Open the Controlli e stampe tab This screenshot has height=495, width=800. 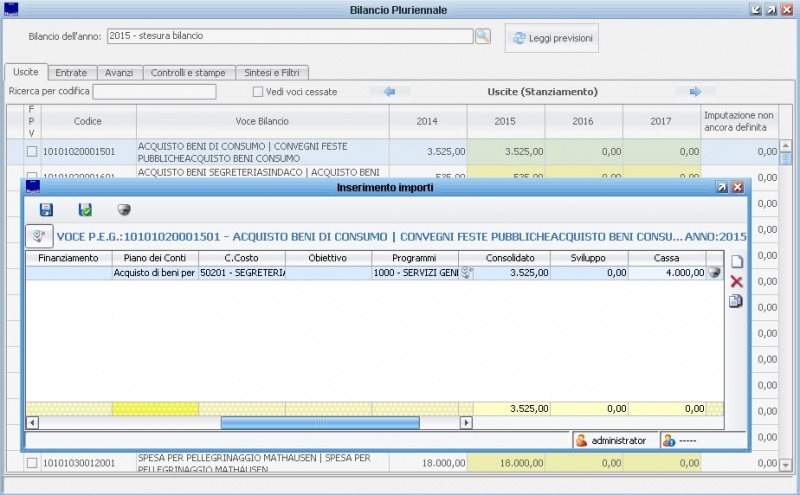(x=189, y=72)
